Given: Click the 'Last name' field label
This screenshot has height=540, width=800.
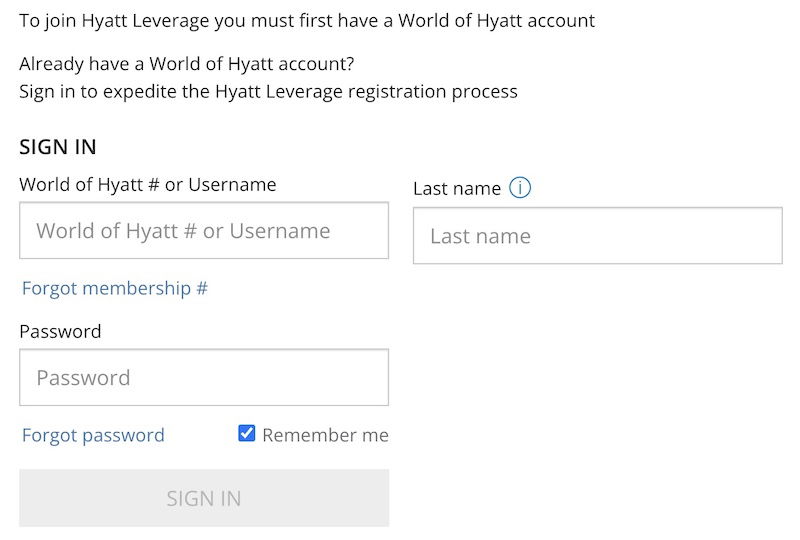Looking at the screenshot, I should (x=457, y=188).
